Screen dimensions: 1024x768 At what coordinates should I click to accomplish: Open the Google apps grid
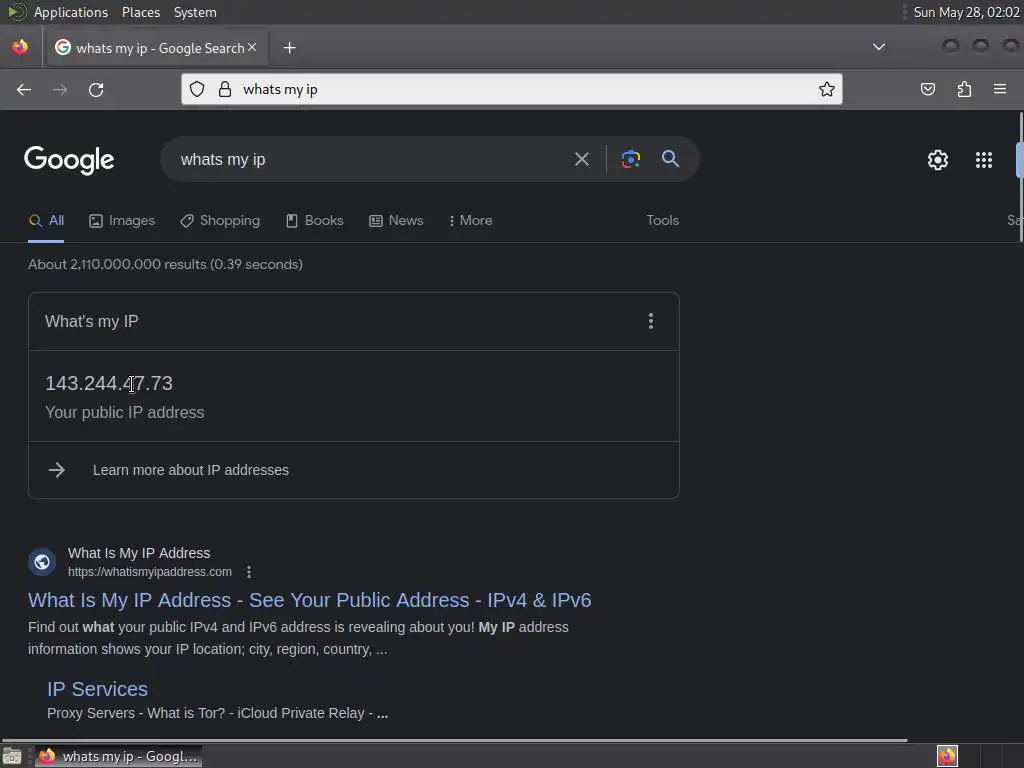point(984,160)
